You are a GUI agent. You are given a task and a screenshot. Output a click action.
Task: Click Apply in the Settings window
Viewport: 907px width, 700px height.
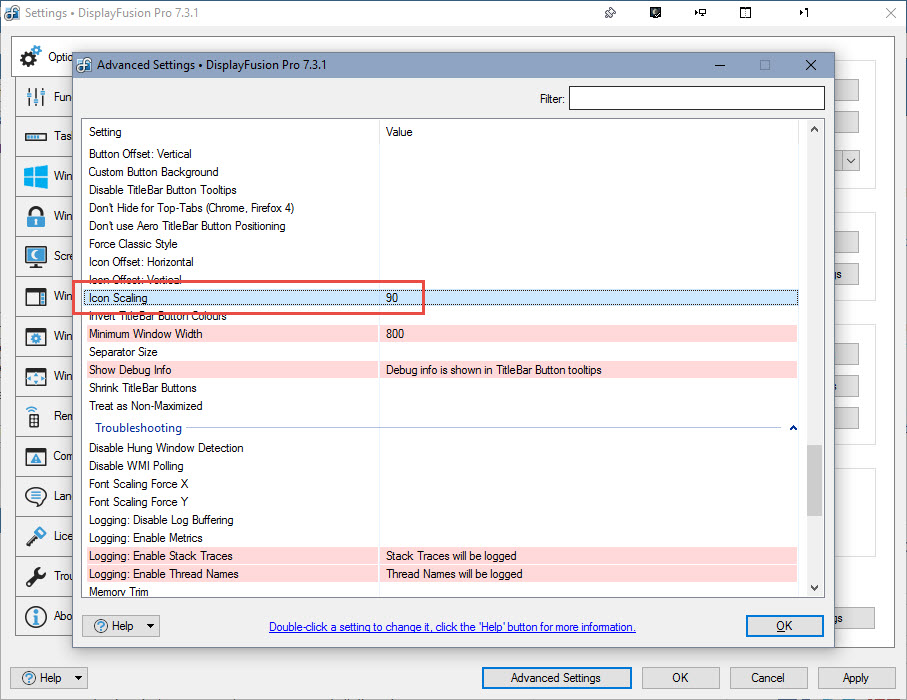click(856, 678)
